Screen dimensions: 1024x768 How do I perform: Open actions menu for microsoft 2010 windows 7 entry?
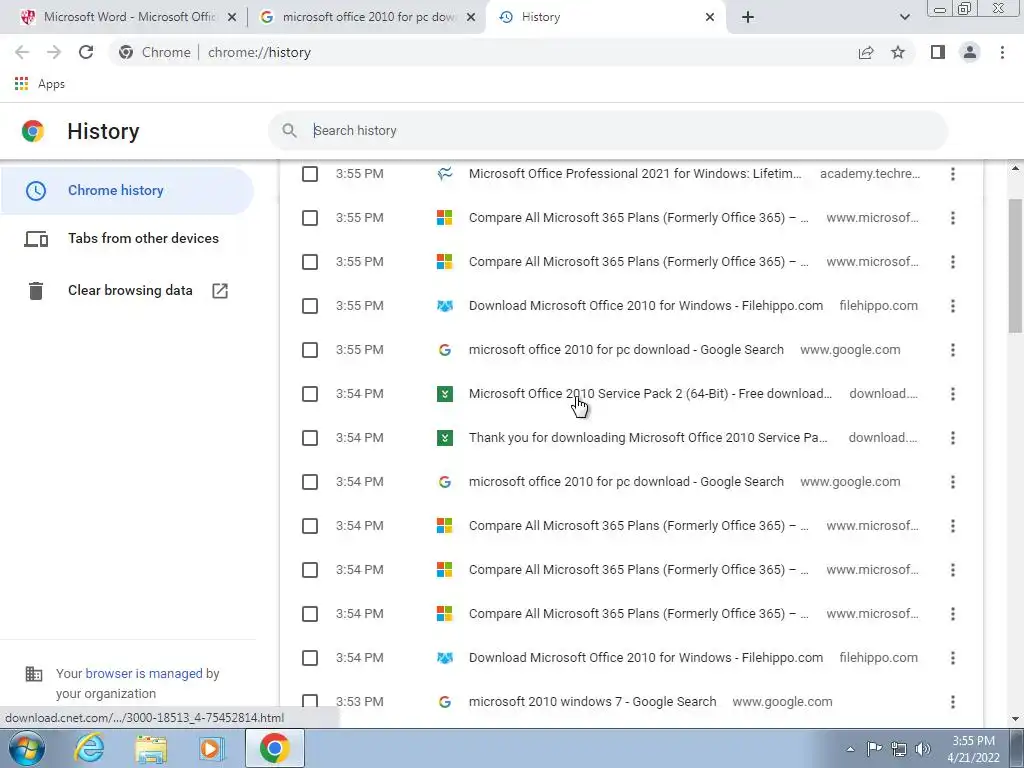(x=953, y=702)
